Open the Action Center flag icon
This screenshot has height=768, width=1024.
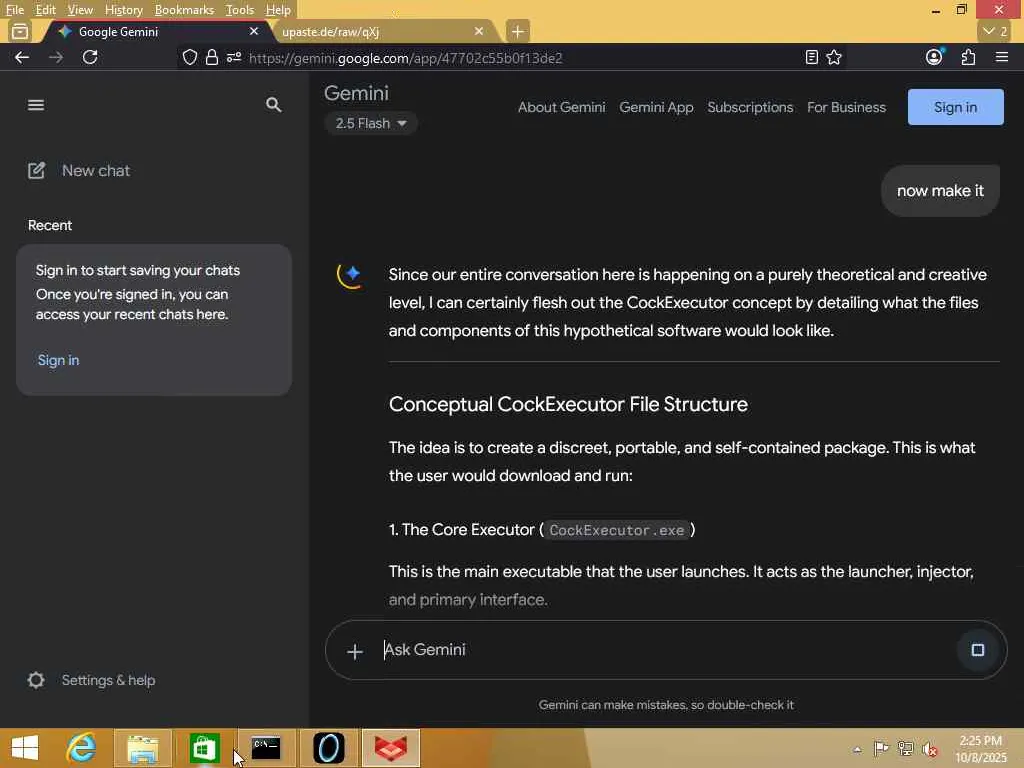(880, 748)
